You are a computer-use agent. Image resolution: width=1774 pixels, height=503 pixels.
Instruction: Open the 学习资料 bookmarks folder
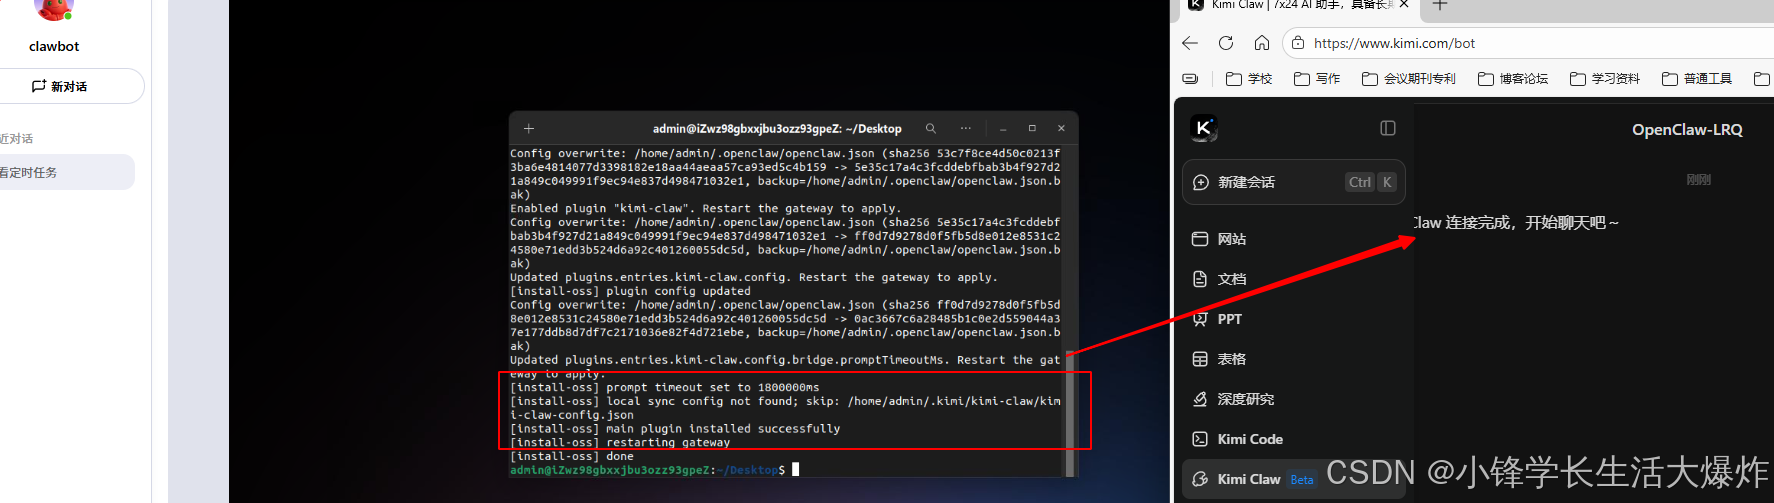(1605, 79)
